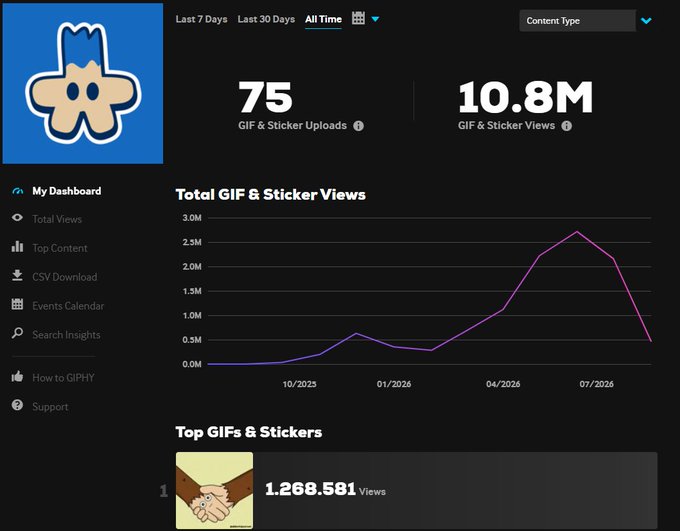This screenshot has height=531, width=680.
Task: Select the Last 7 Days tab
Action: coord(201,19)
